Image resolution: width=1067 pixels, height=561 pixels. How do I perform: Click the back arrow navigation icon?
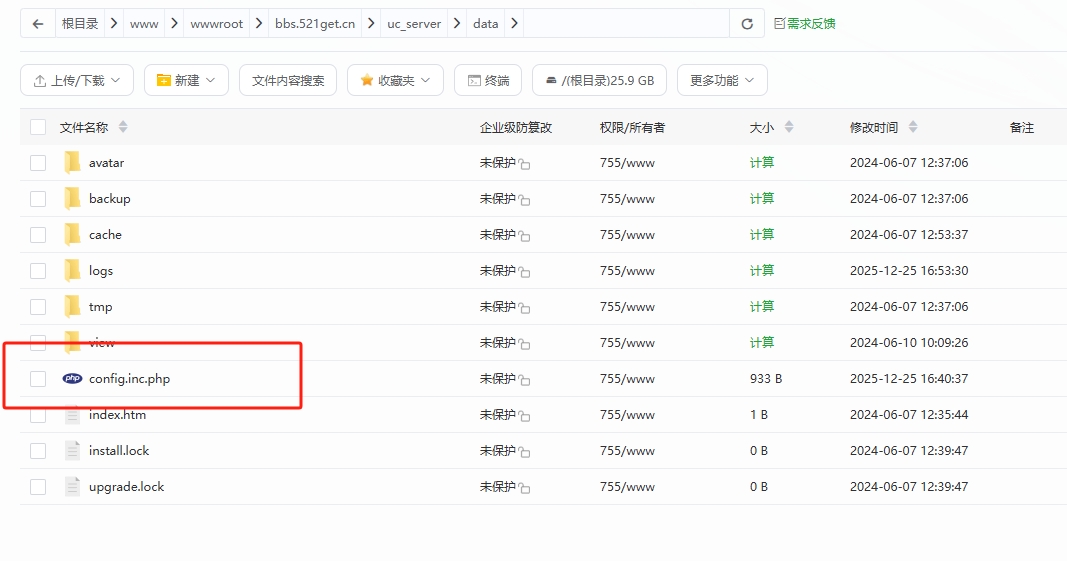coord(38,24)
